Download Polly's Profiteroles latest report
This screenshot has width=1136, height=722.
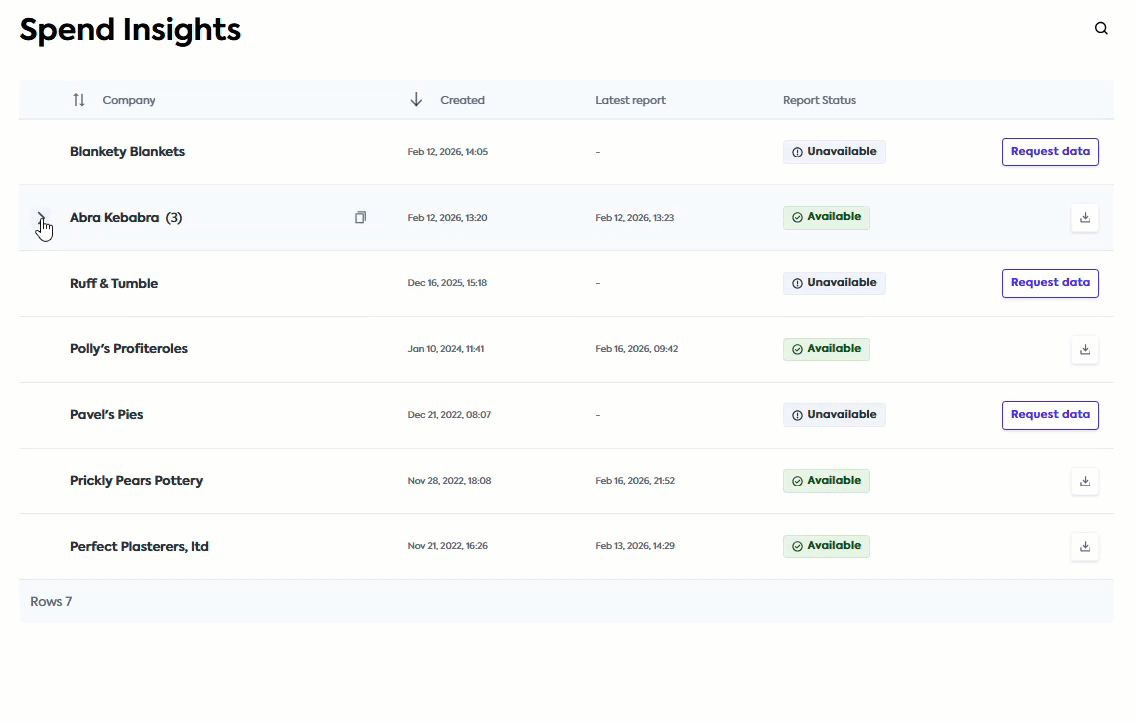[x=1085, y=349]
